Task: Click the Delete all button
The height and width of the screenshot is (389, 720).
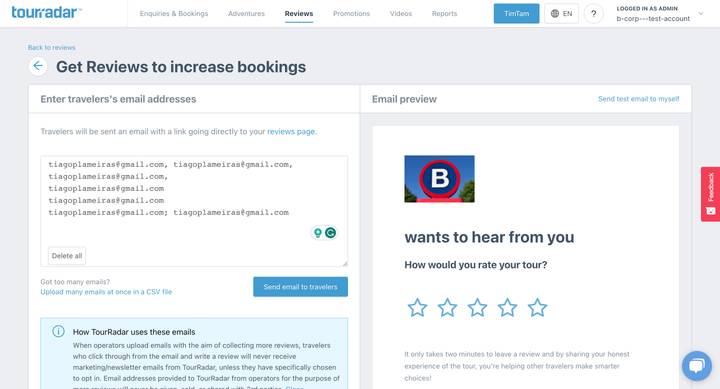Action: tap(67, 256)
